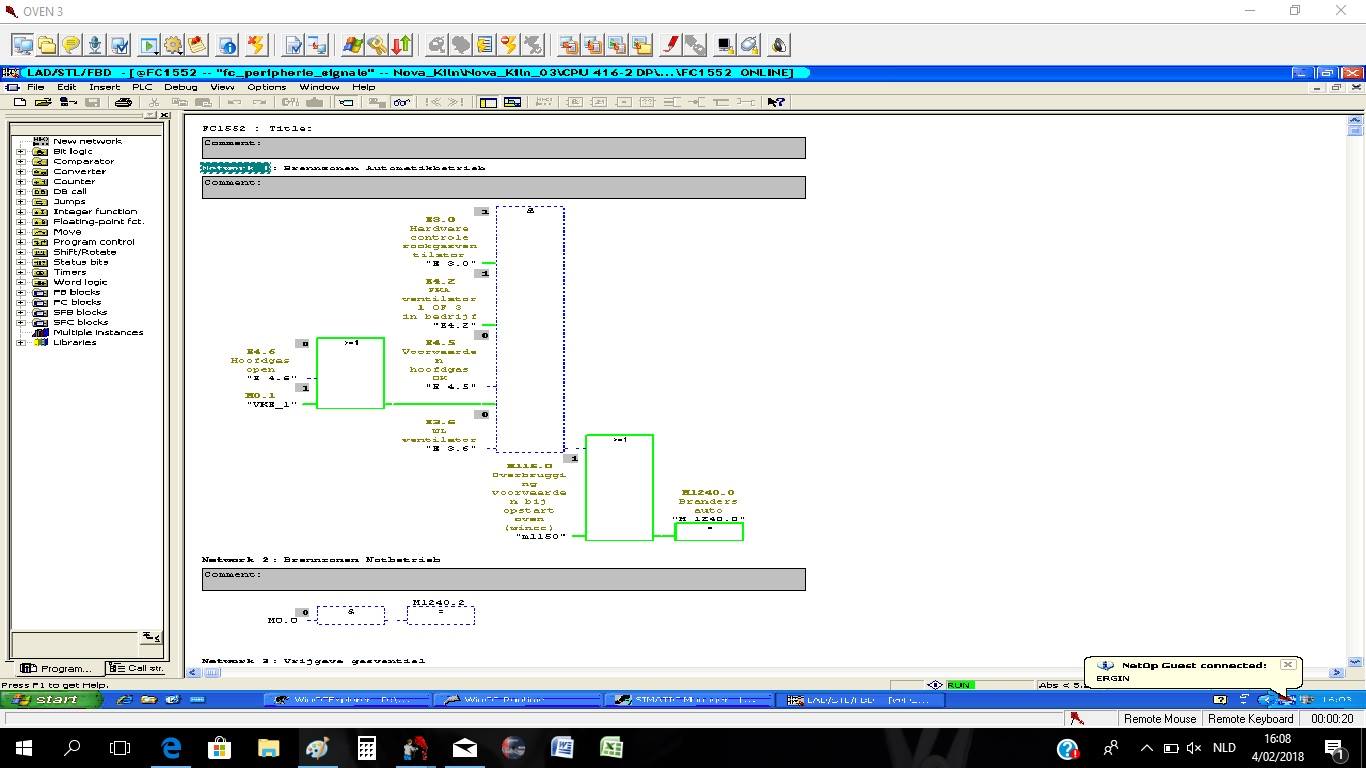This screenshot has height=768, width=1366.
Task: Click the down arrow of vertical scrollbar
Action: (1355, 662)
